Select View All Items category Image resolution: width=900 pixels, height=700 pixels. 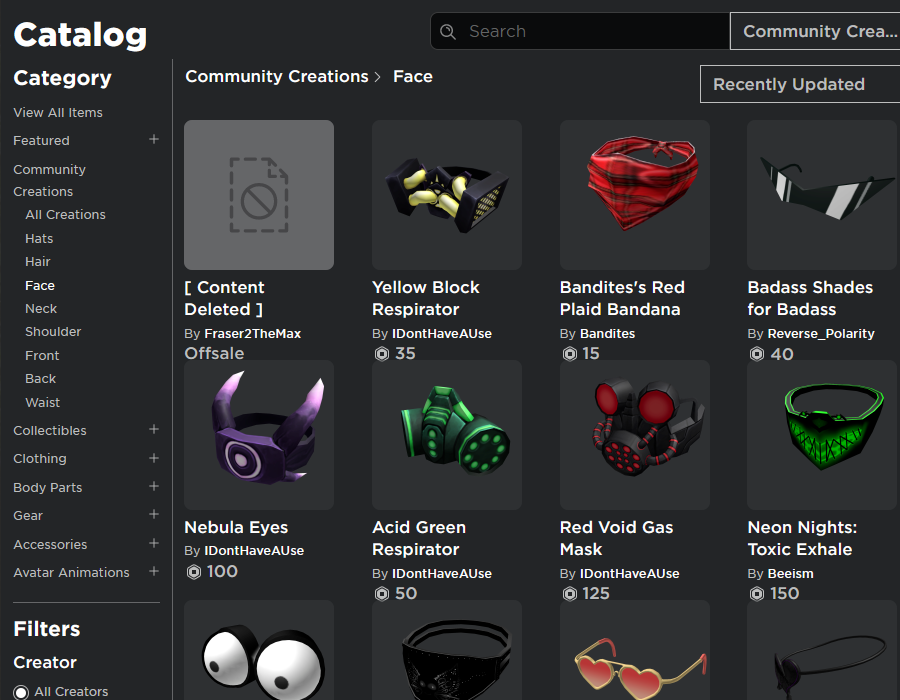(58, 112)
